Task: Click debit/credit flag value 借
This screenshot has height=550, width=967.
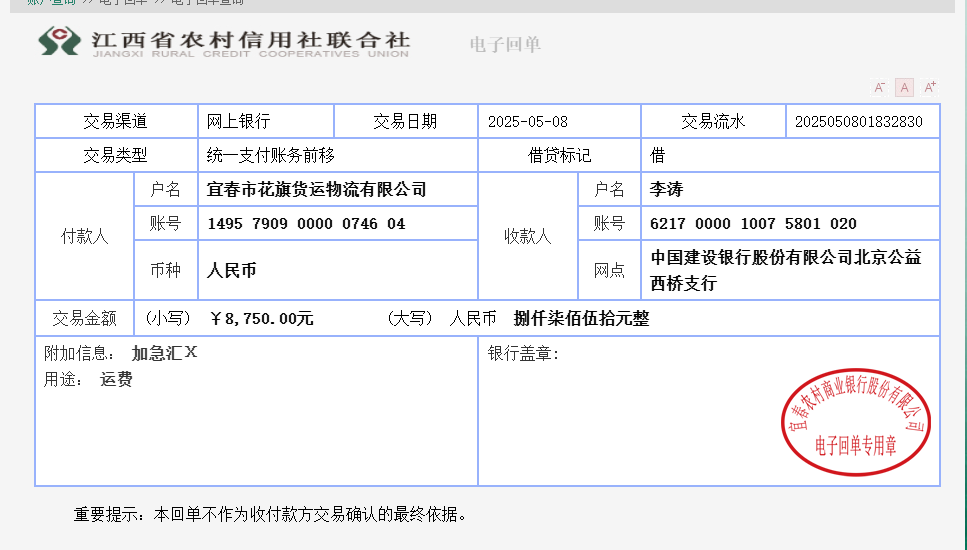Action: point(657,155)
